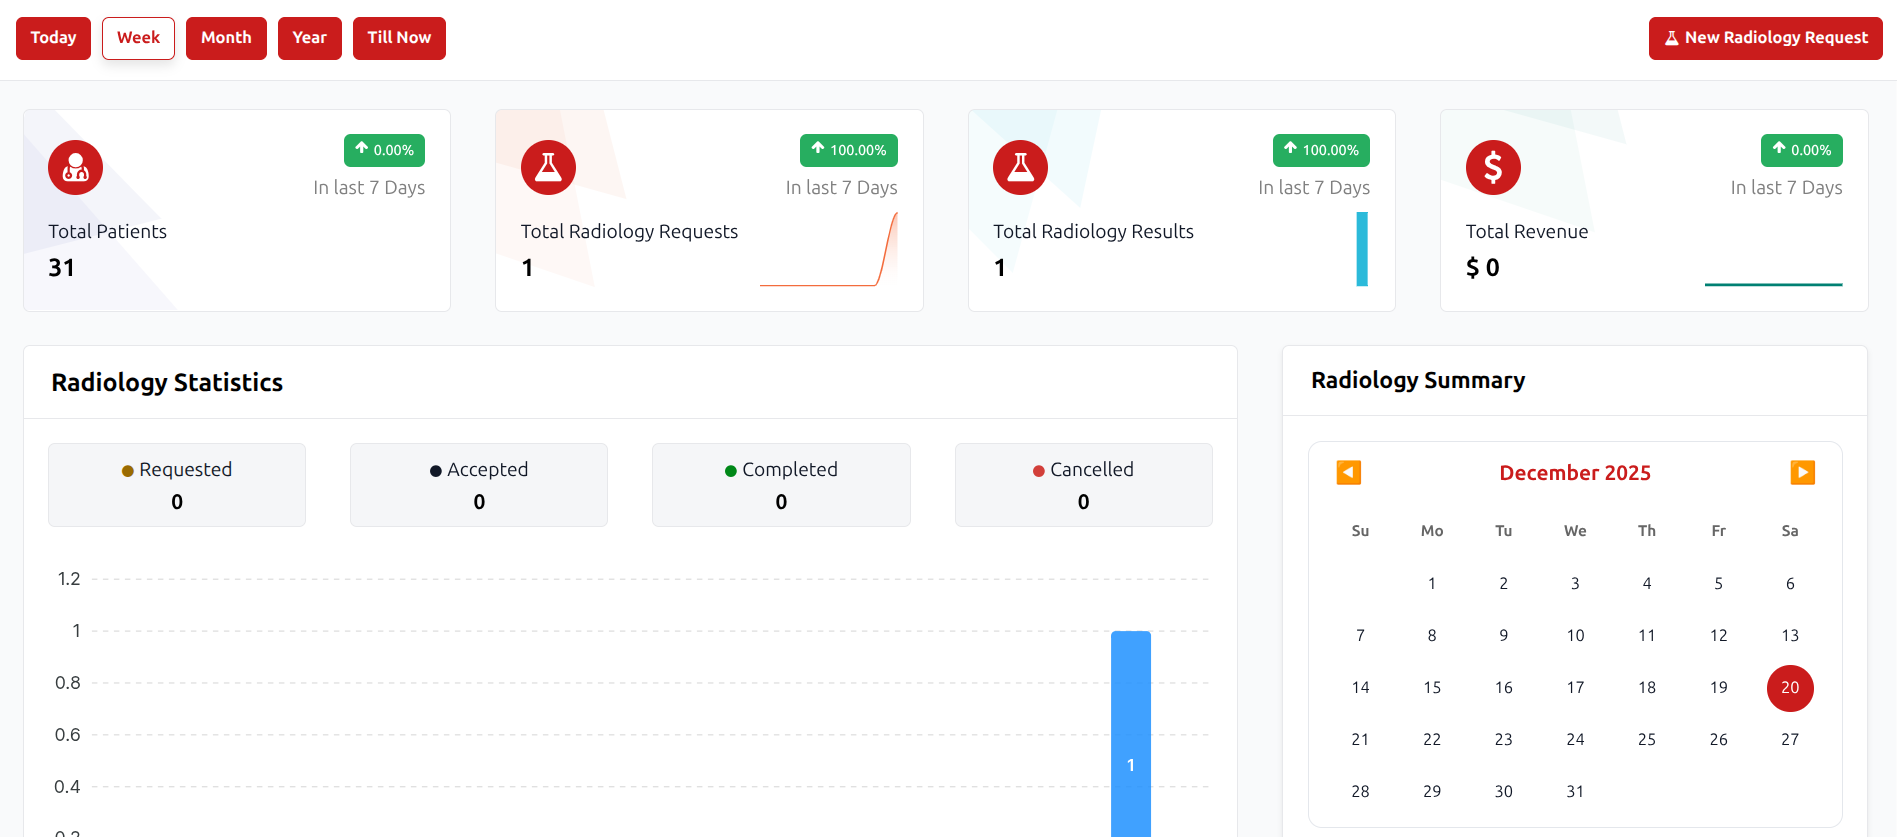Click the Completed status green dot
This screenshot has height=837, width=1897.
(731, 471)
